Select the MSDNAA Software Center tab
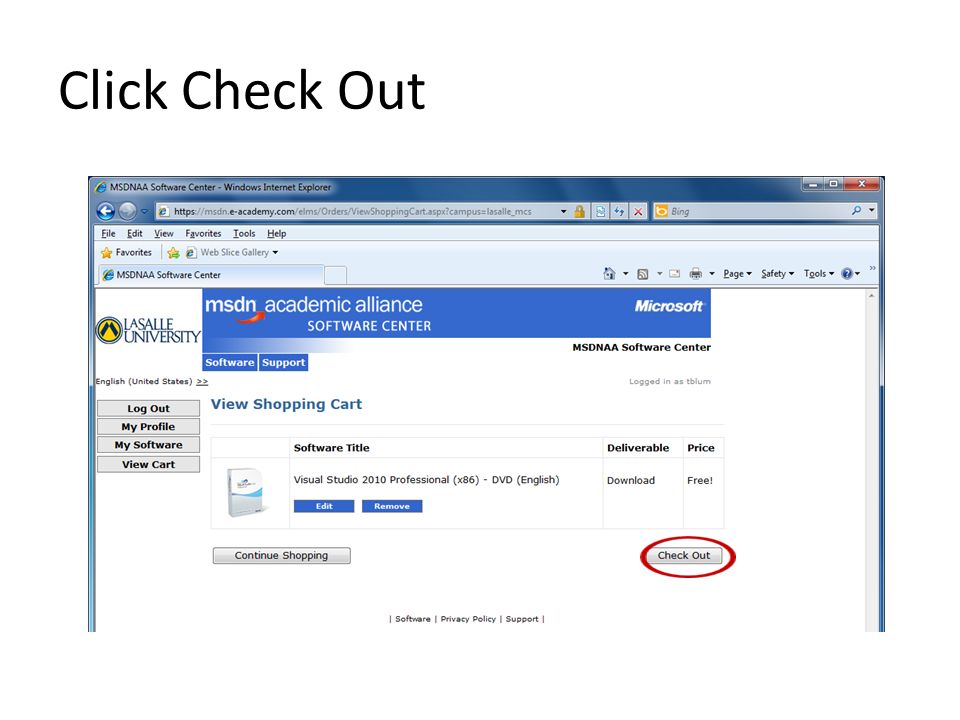The width and height of the screenshot is (960, 720). [x=211, y=275]
